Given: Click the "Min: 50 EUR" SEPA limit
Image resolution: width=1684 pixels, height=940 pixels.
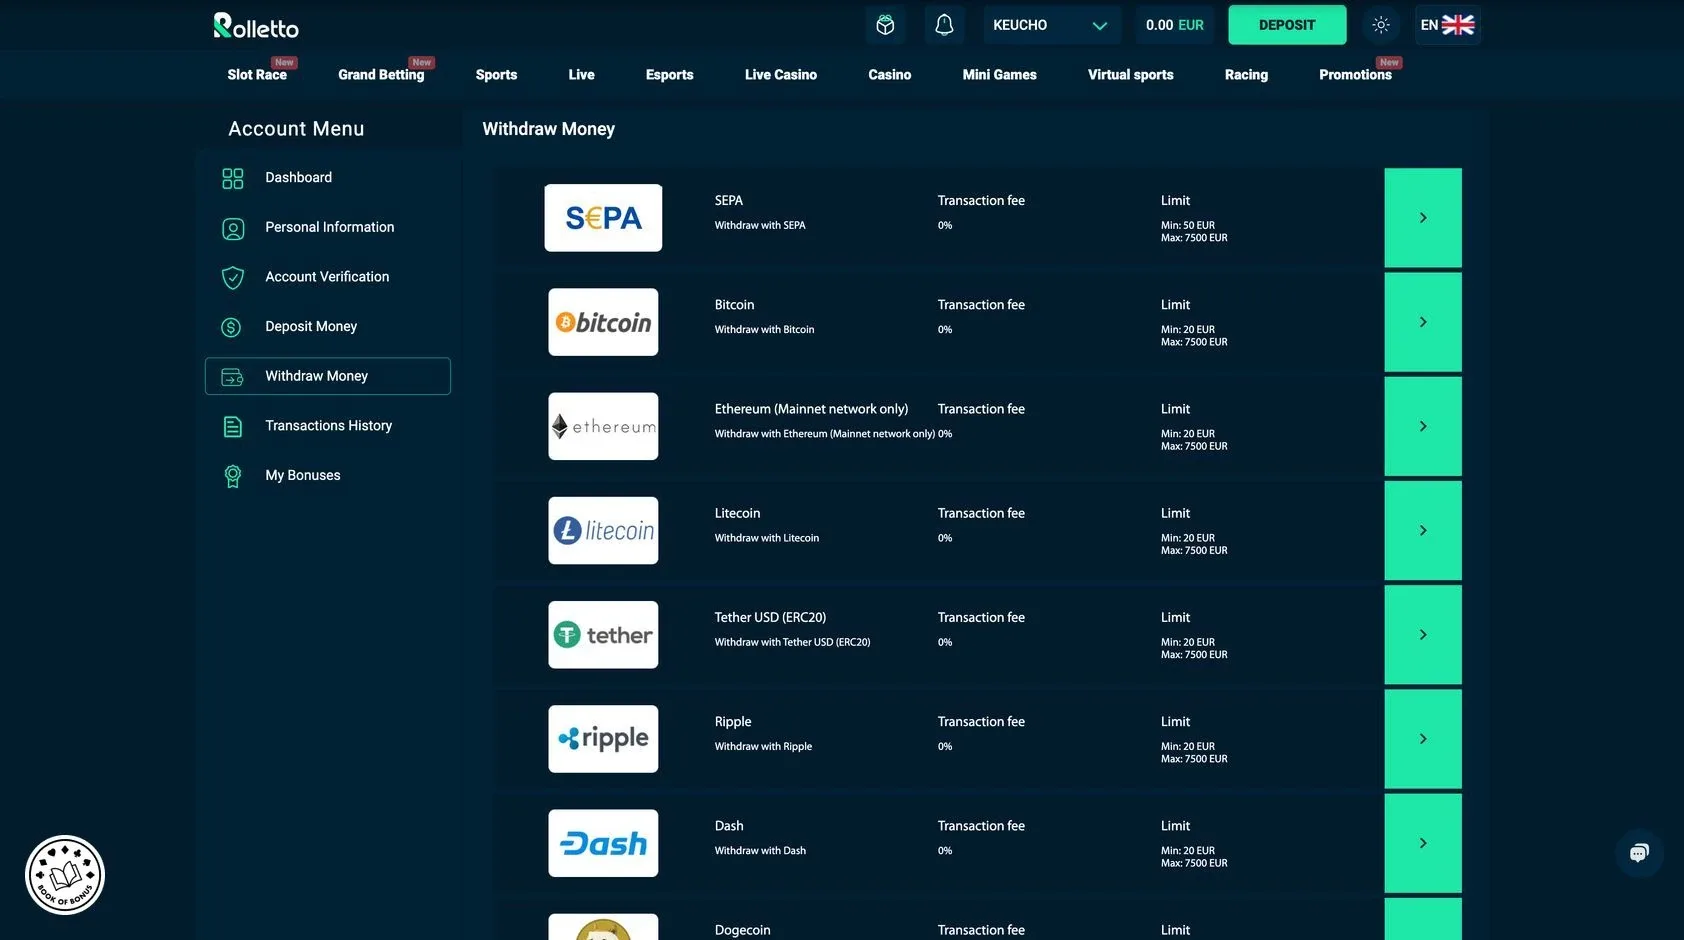Looking at the screenshot, I should (1188, 226).
